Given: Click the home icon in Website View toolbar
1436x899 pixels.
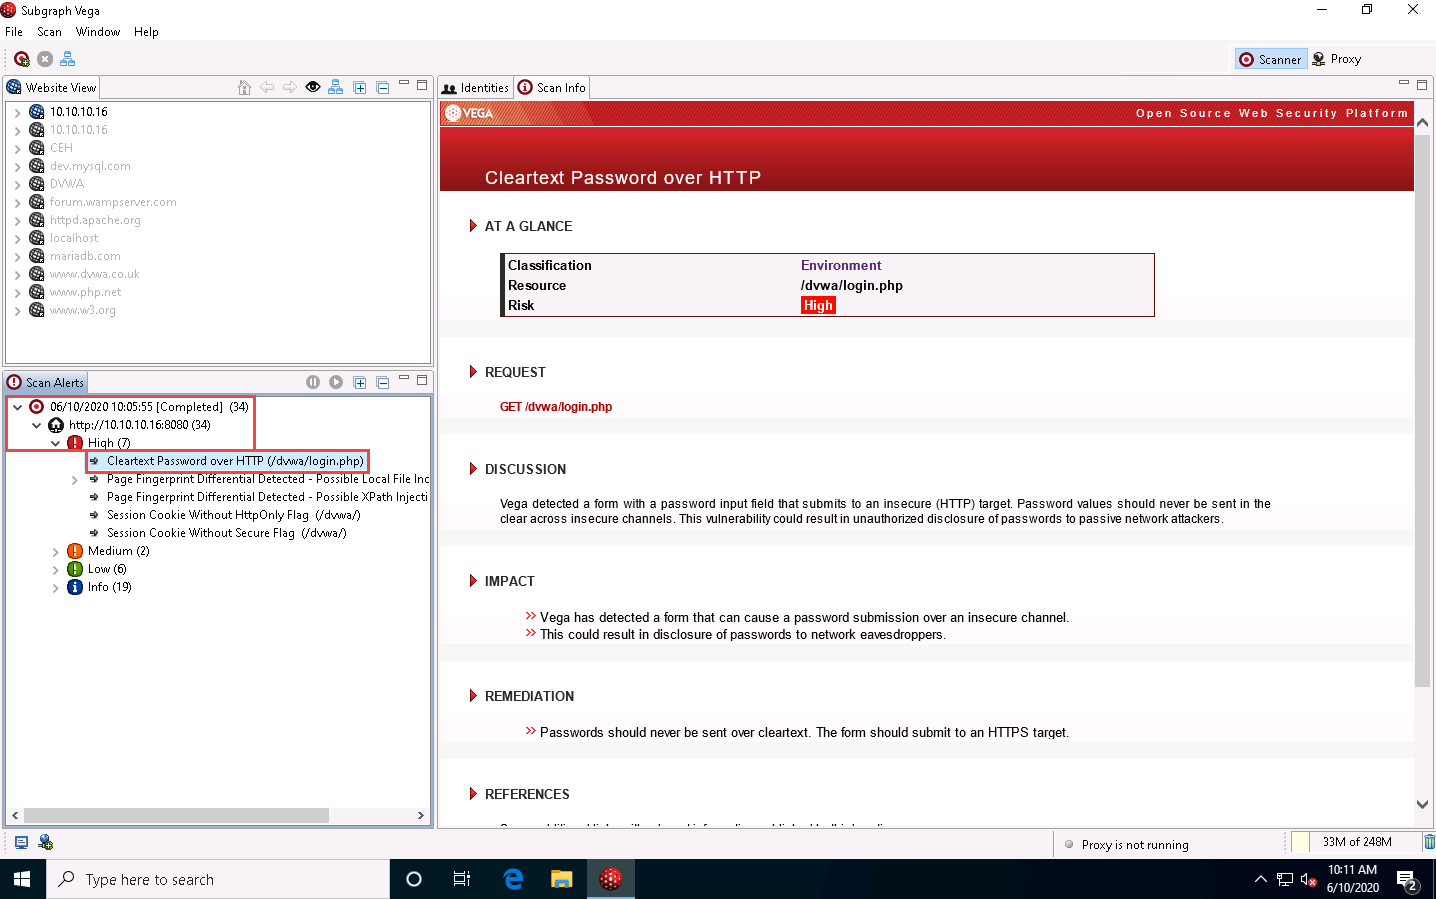Looking at the screenshot, I should point(244,87).
